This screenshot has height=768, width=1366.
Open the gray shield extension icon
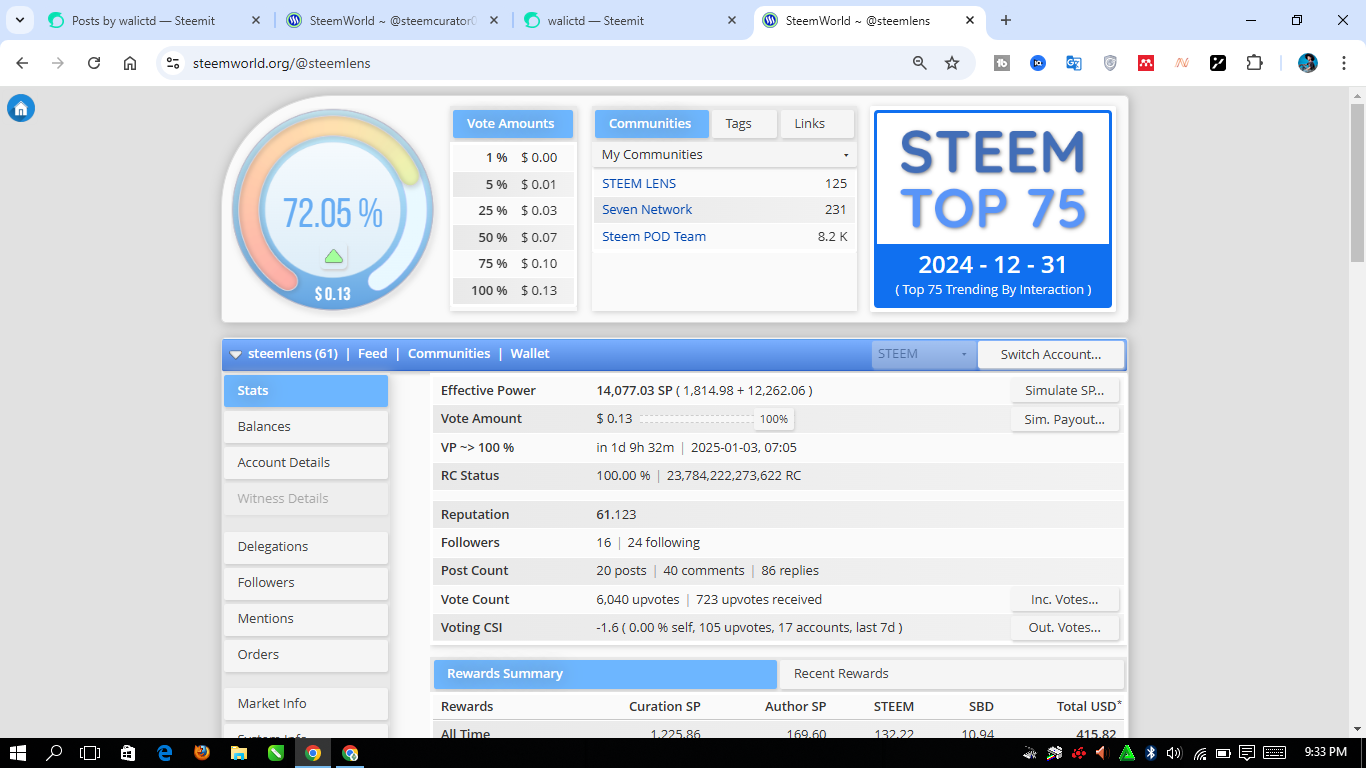(x=1110, y=63)
